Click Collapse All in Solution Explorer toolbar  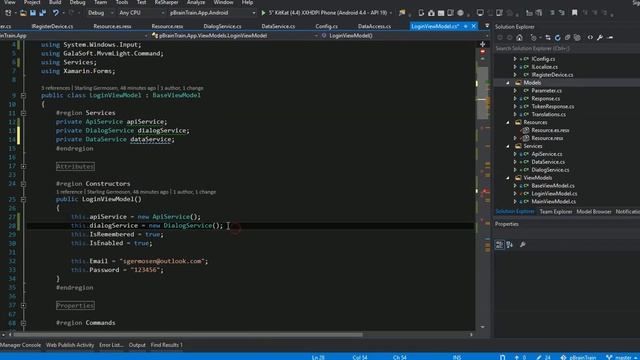[567, 38]
